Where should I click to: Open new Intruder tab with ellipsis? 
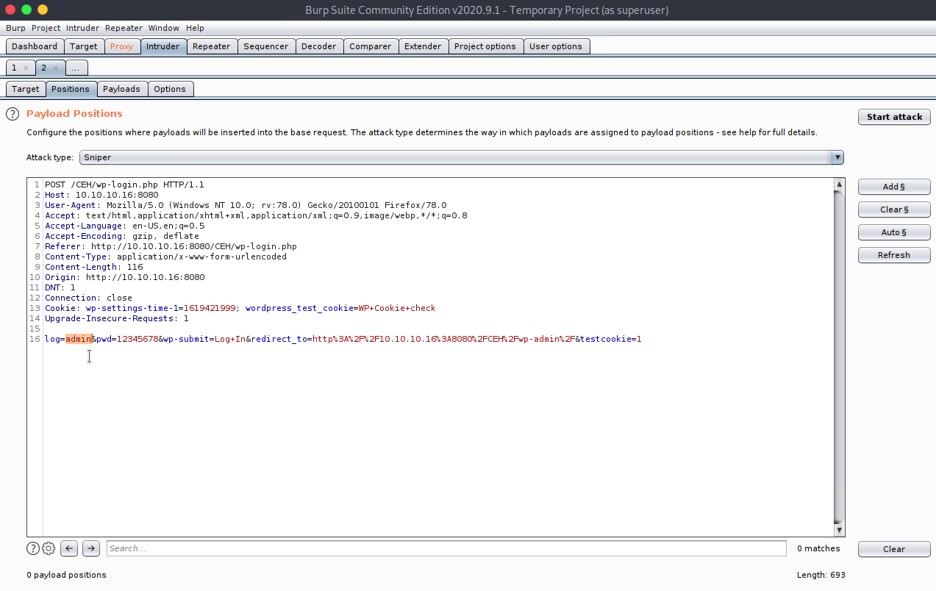point(76,68)
